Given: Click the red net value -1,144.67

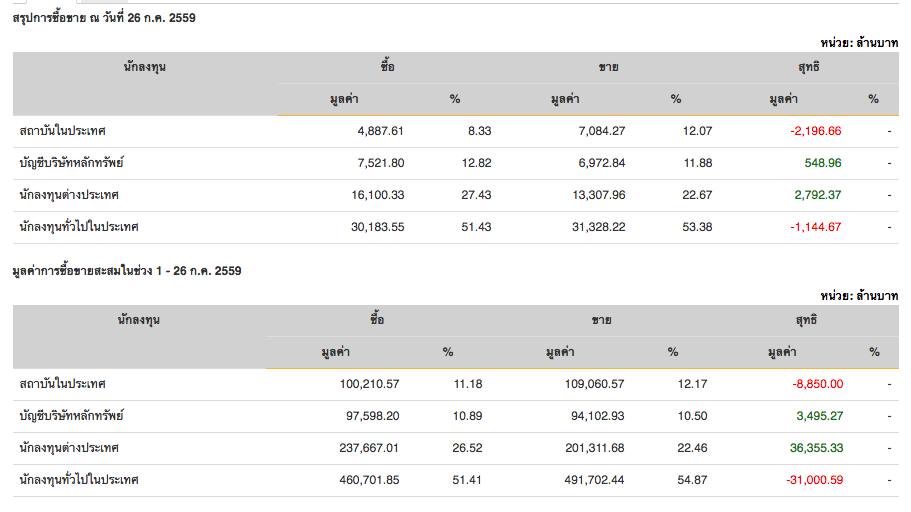Looking at the screenshot, I should pyautogui.click(x=816, y=227).
